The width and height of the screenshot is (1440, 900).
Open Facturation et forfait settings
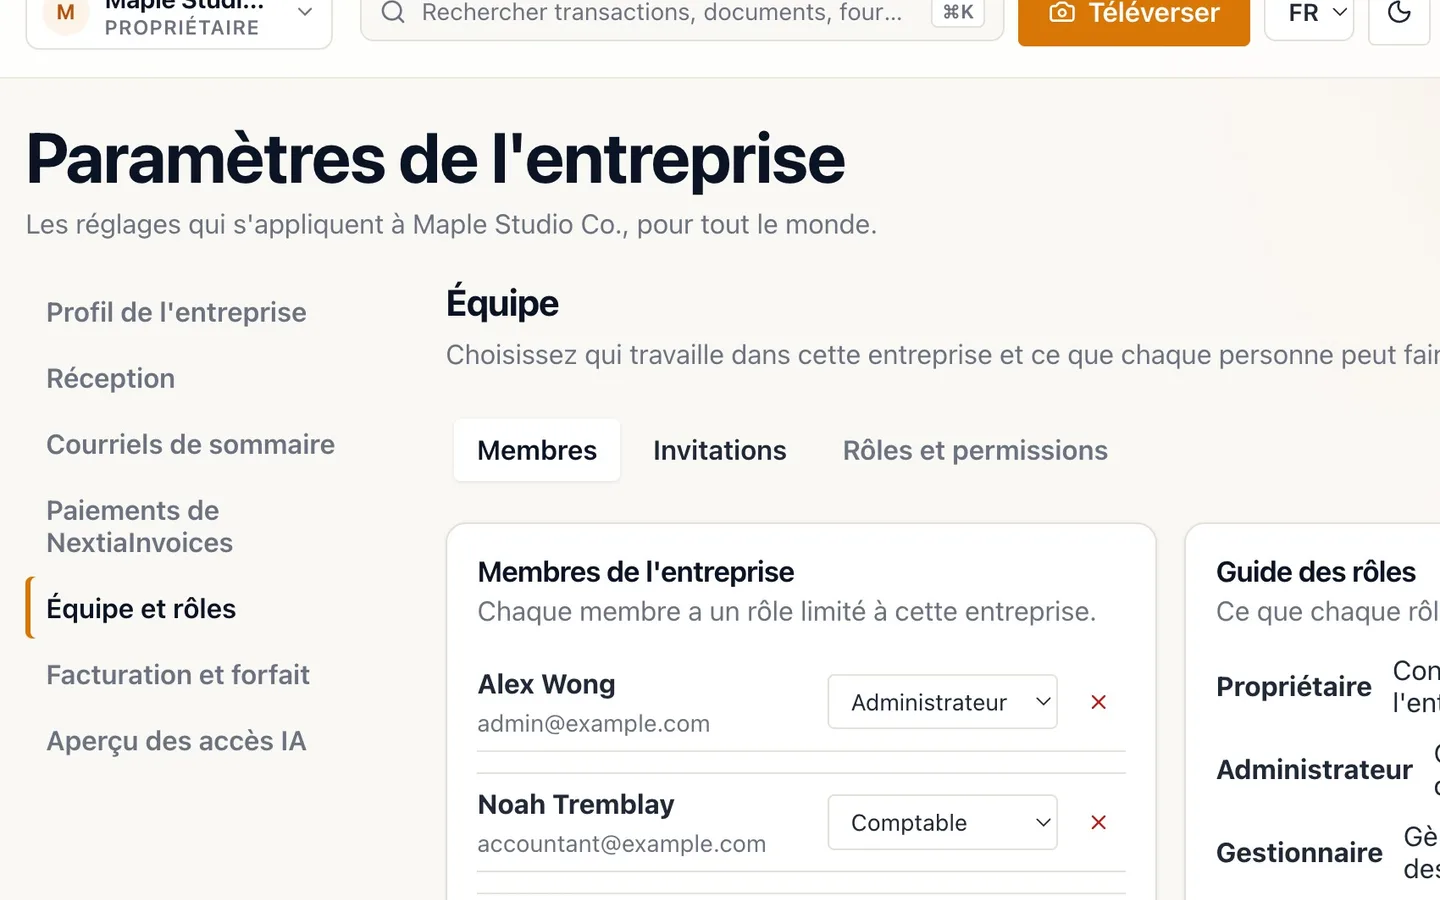(x=178, y=674)
